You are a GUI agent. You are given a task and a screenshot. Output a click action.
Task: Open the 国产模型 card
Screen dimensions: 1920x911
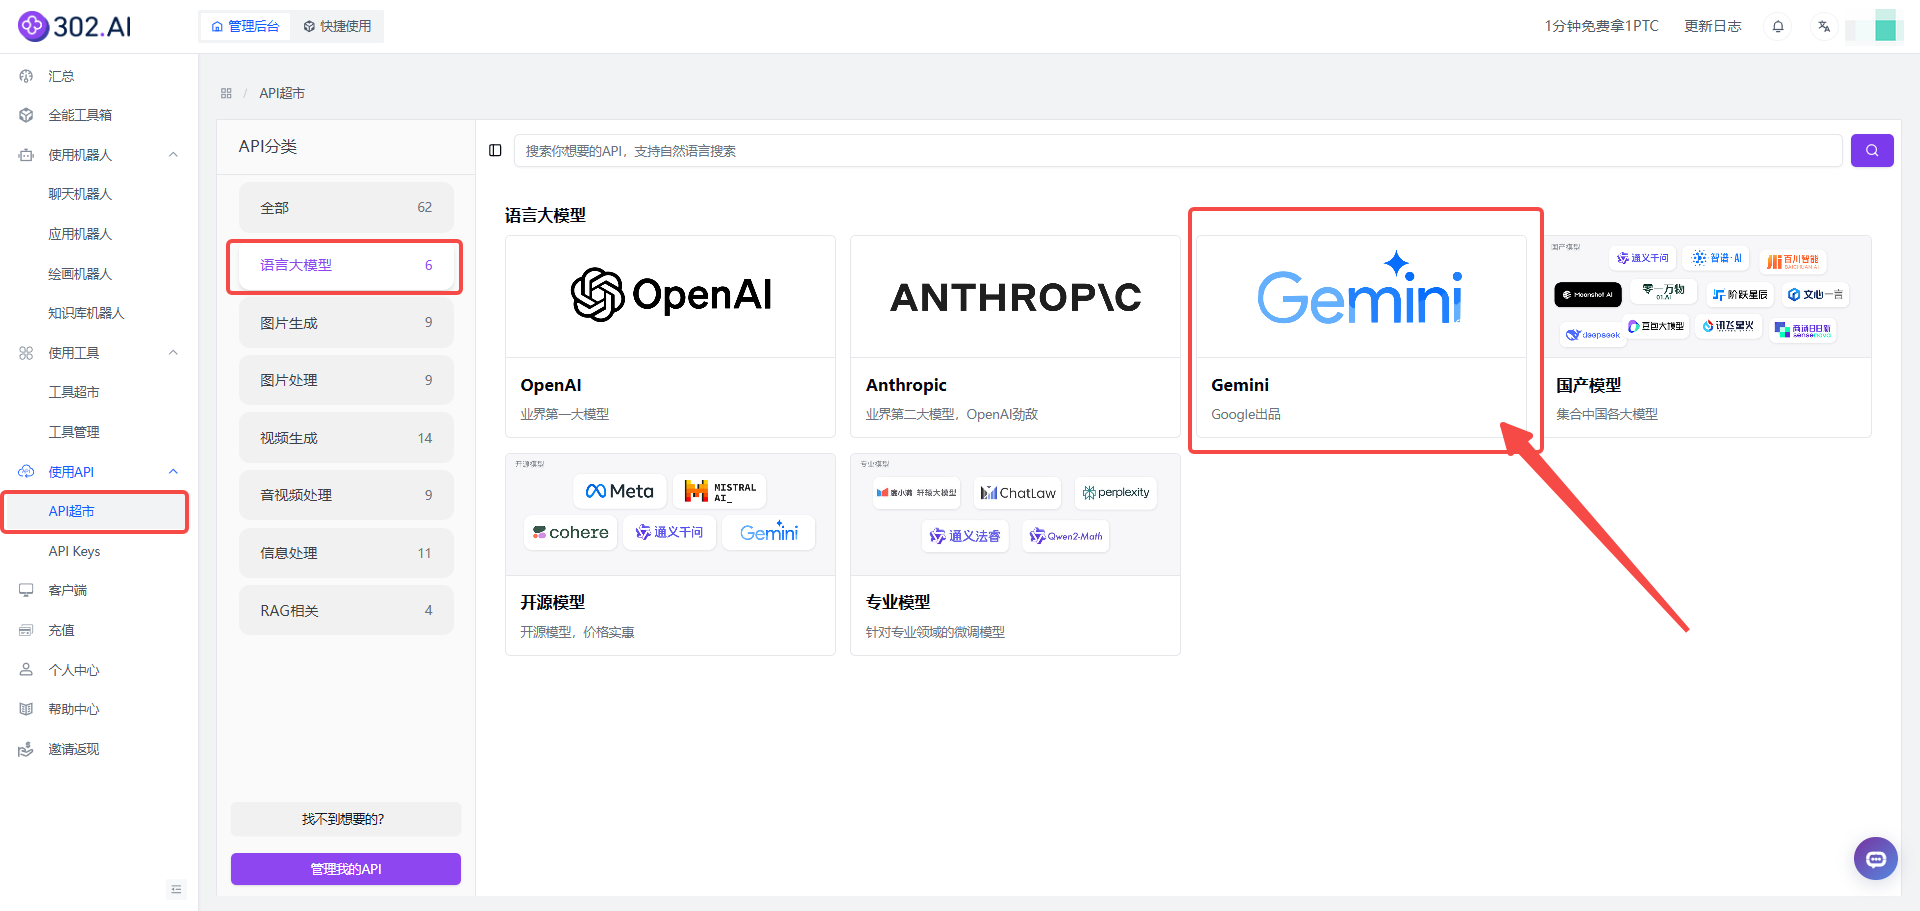point(1707,337)
